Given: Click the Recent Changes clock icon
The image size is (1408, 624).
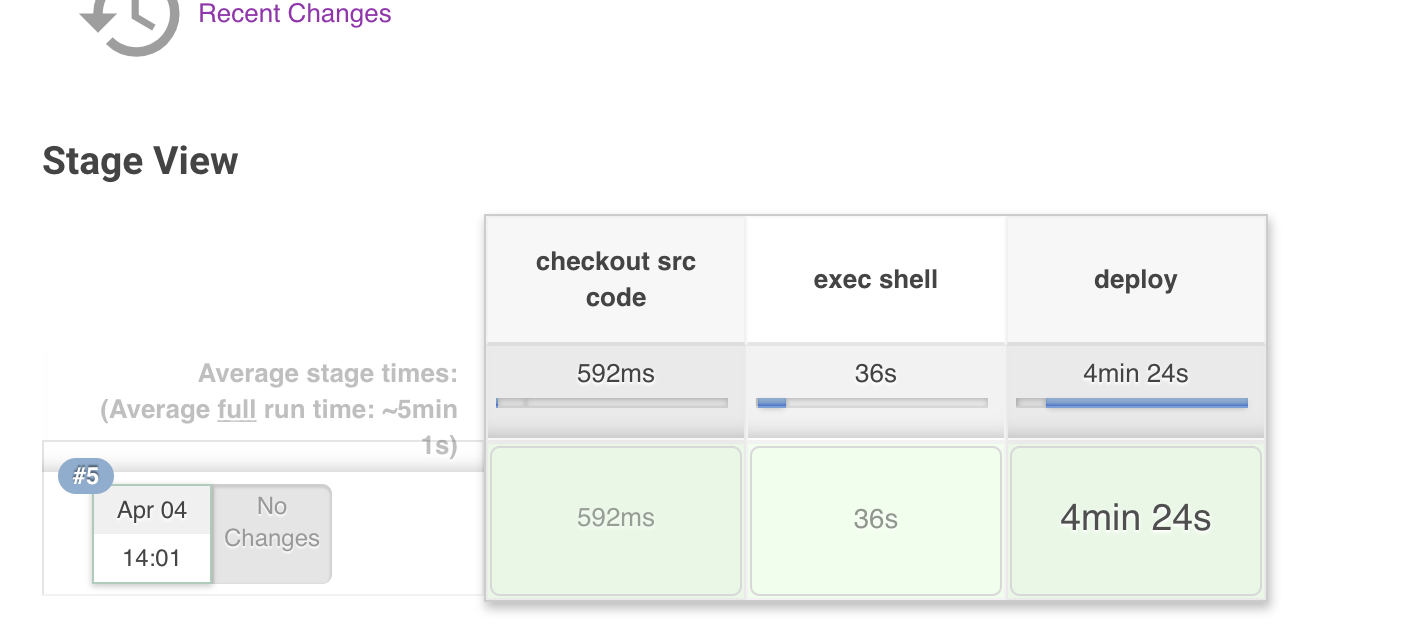Looking at the screenshot, I should (x=130, y=22).
